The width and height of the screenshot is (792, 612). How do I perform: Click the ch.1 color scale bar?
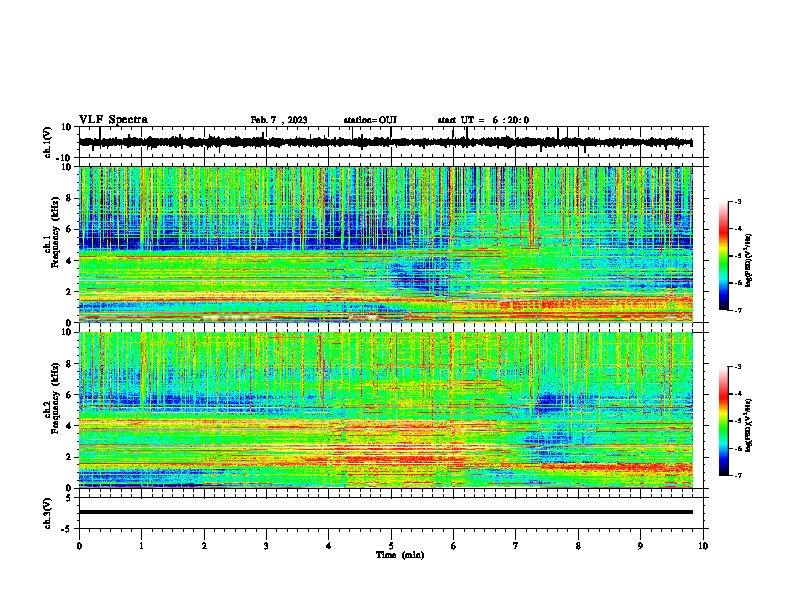click(724, 256)
